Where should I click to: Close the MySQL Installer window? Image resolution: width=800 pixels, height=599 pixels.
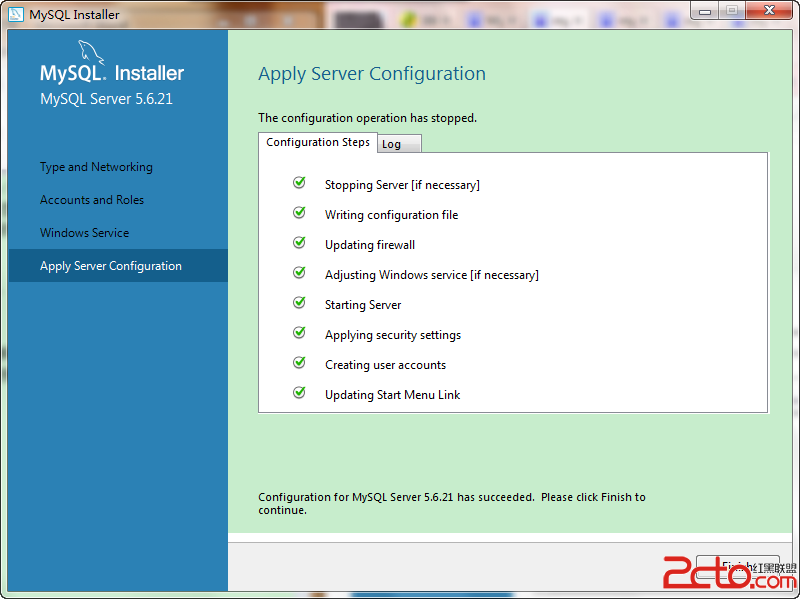pos(769,11)
